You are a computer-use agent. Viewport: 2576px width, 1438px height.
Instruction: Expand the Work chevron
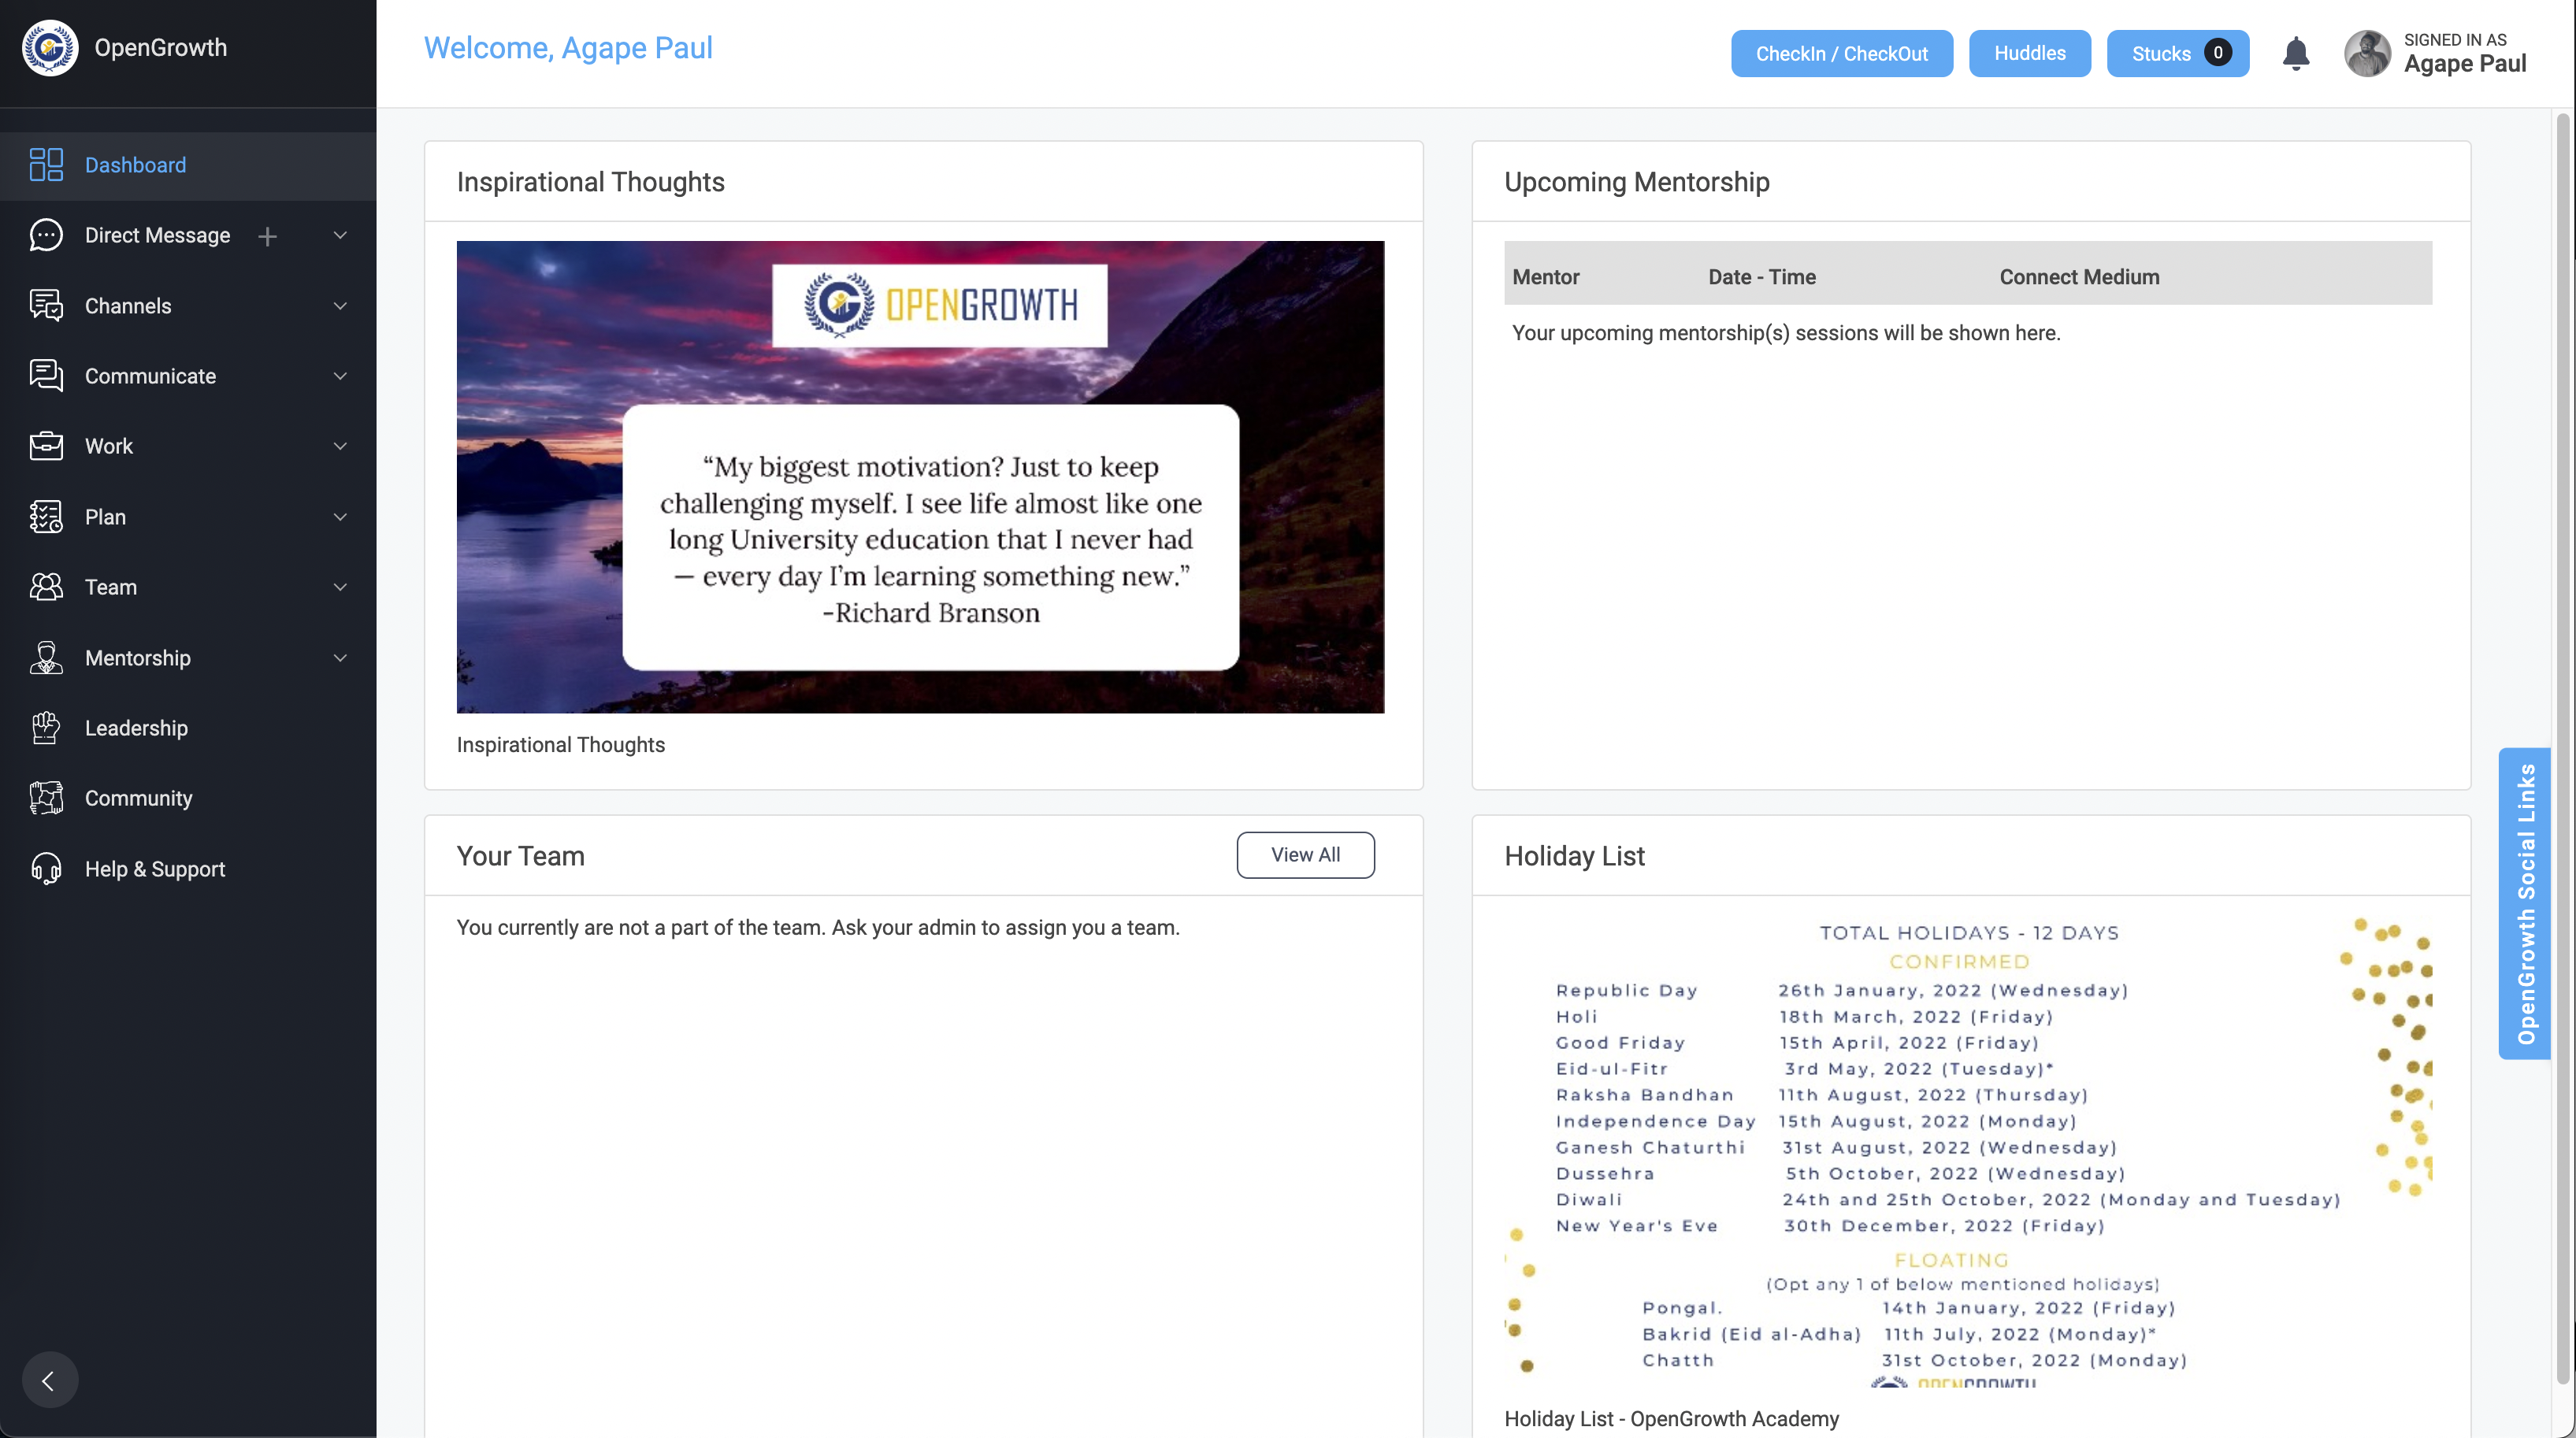pos(340,446)
